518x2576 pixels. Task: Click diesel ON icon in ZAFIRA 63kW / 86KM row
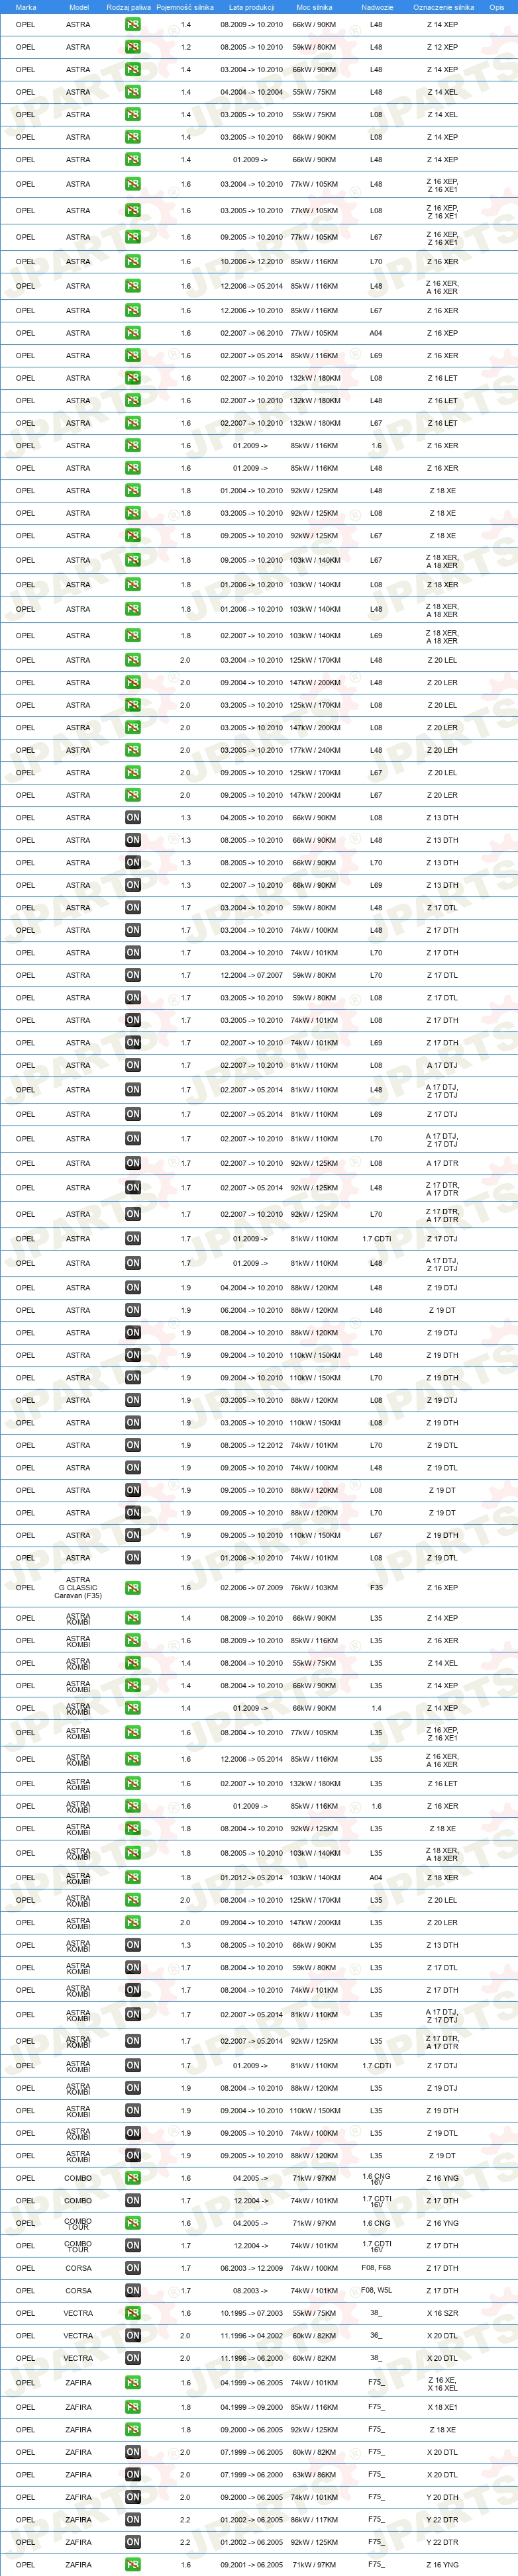click(x=132, y=2475)
